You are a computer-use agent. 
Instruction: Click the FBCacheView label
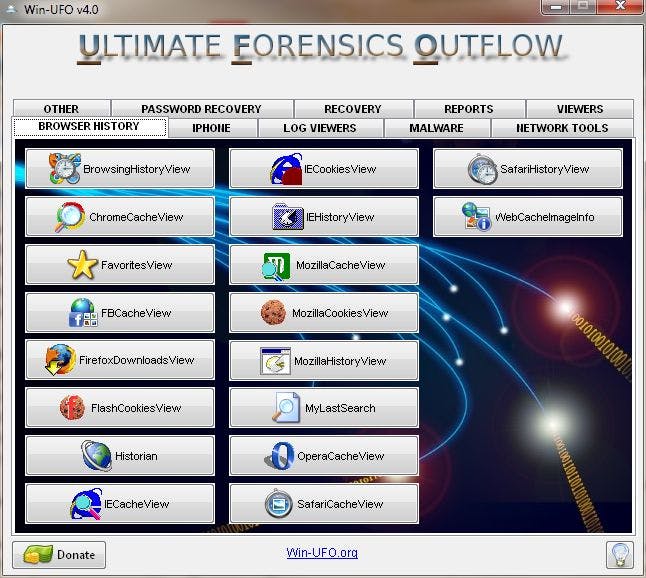(136, 313)
